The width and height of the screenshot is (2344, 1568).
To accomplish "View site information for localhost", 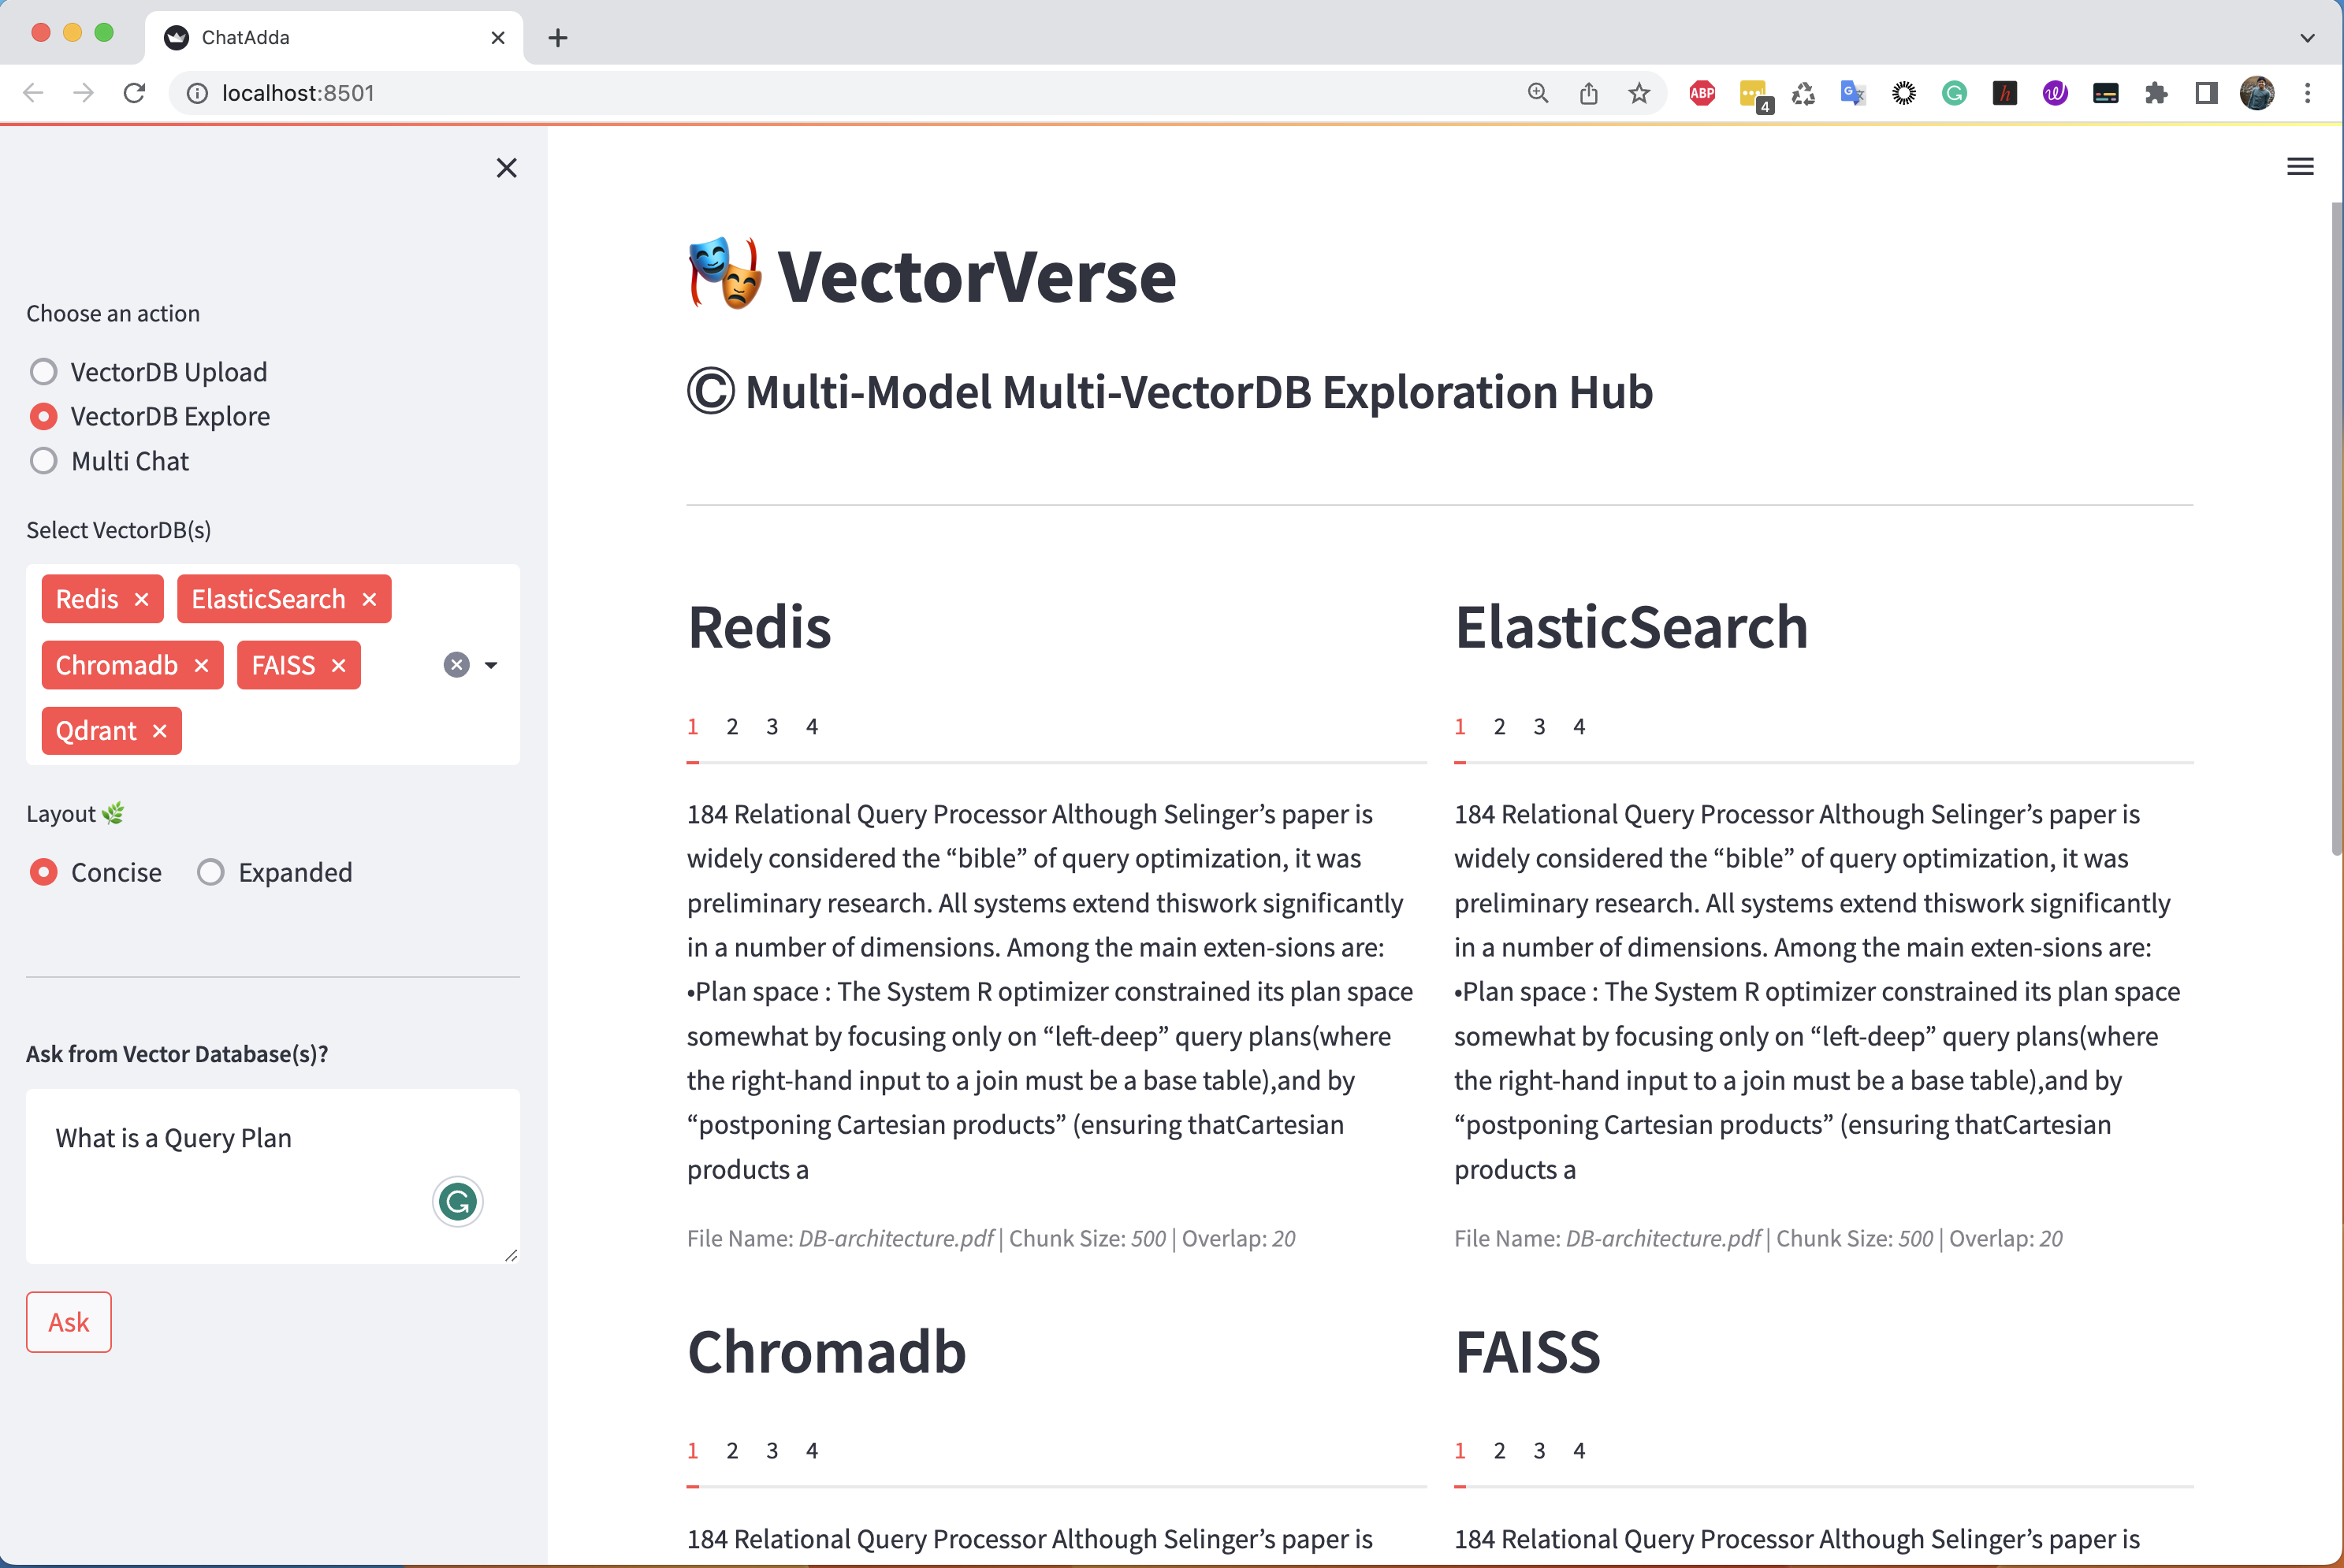I will (x=198, y=93).
